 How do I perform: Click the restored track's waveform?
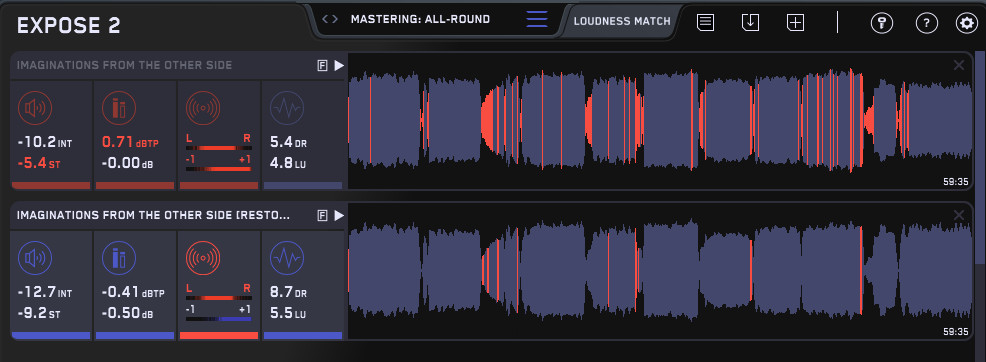pyautogui.click(x=660, y=271)
